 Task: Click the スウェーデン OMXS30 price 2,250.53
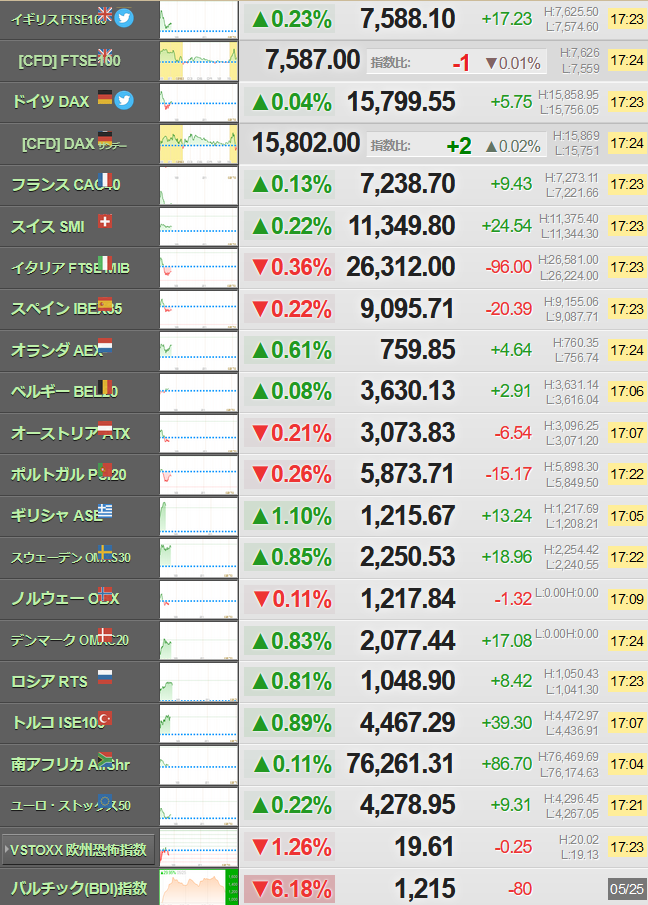tap(407, 557)
